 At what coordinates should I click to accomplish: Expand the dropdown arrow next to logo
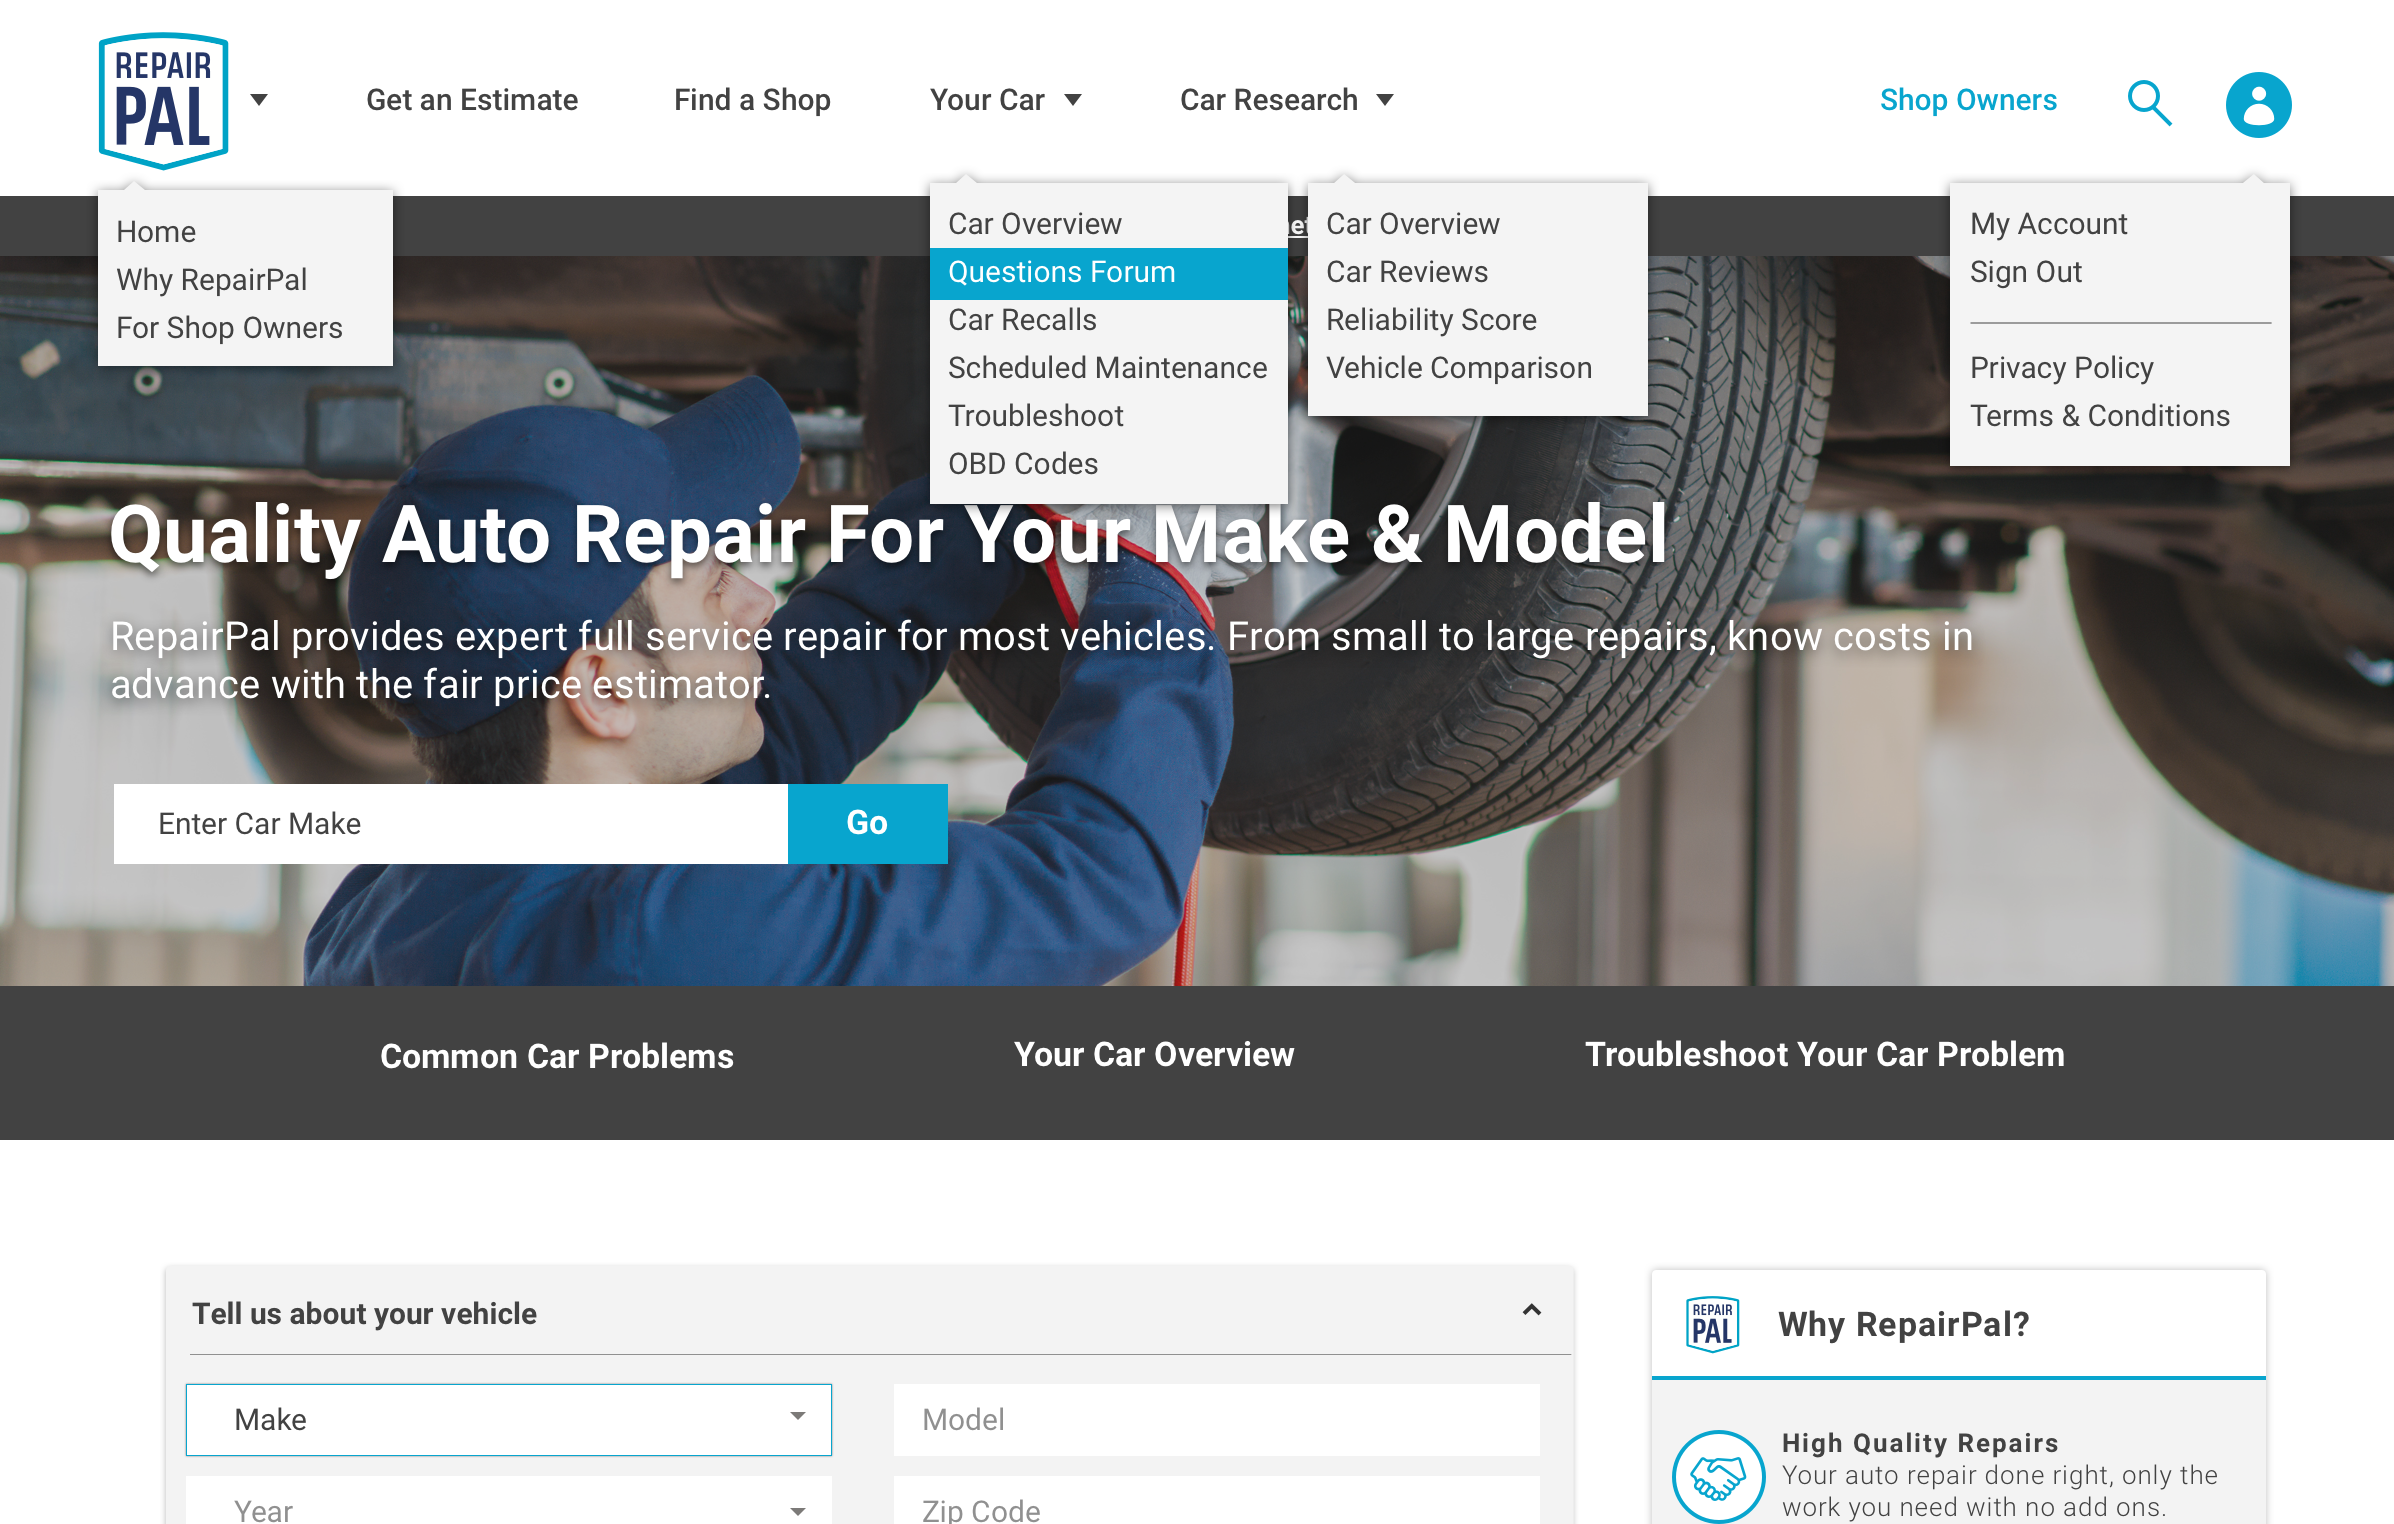259,100
